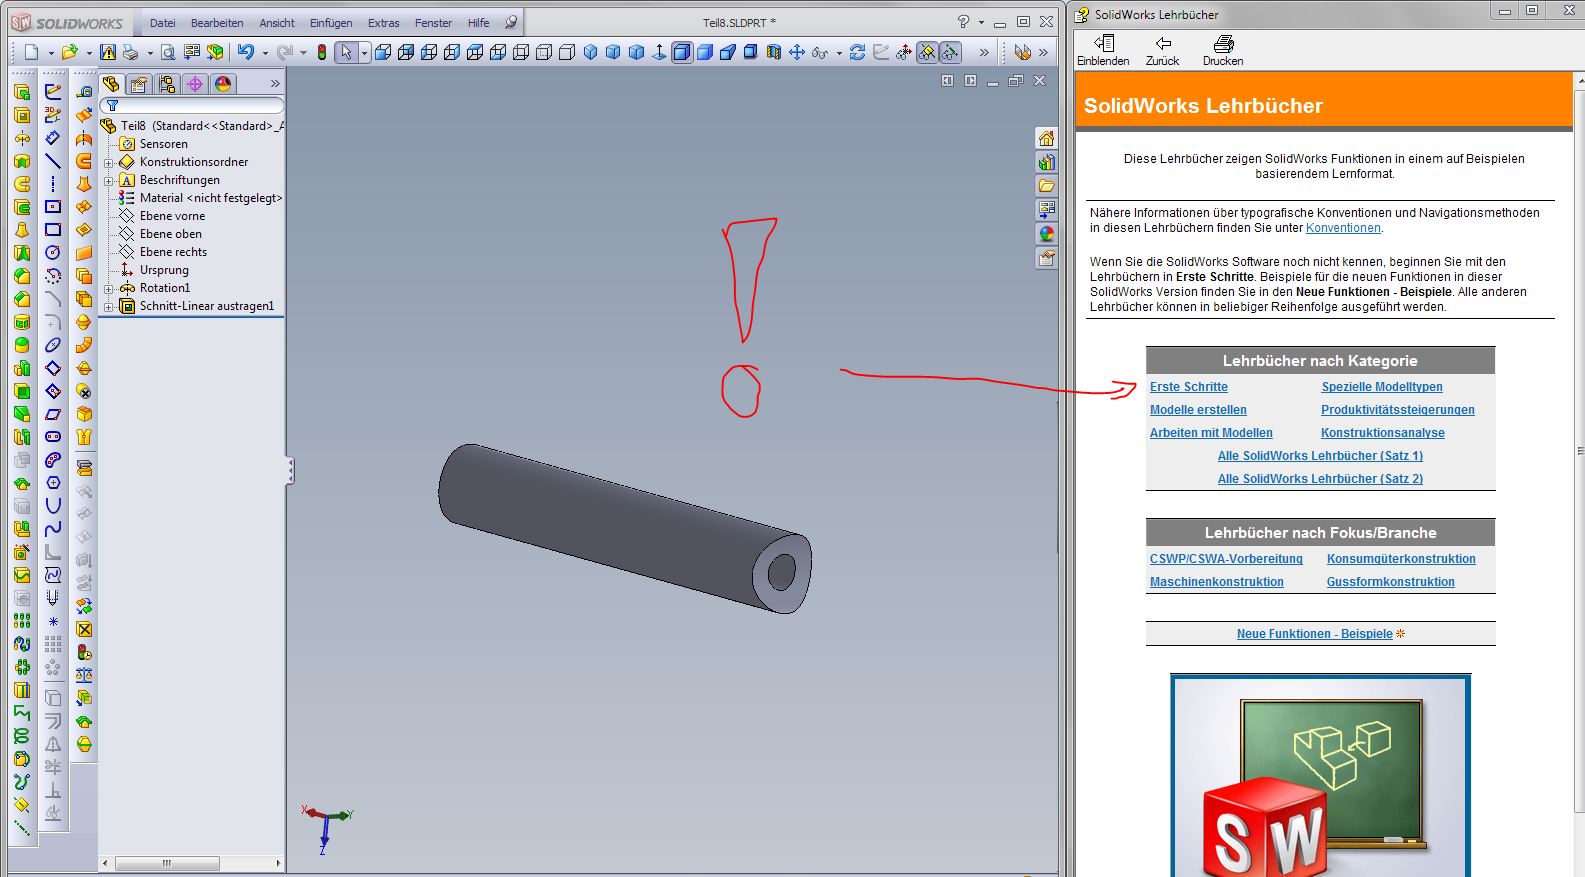The width and height of the screenshot is (1585, 877).
Task: Activate the Select cursor tool
Action: pyautogui.click(x=346, y=52)
